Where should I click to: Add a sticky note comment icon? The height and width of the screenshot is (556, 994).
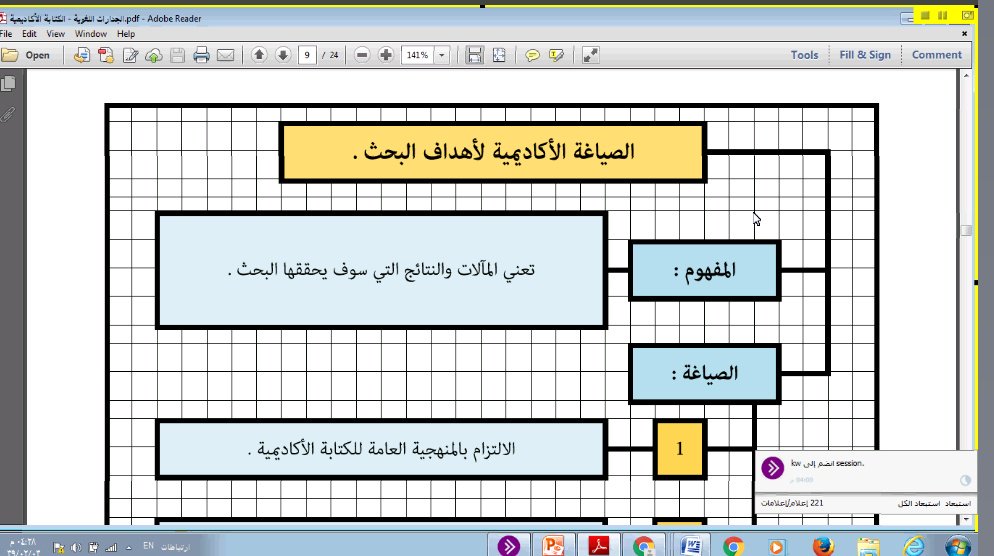click(532, 55)
